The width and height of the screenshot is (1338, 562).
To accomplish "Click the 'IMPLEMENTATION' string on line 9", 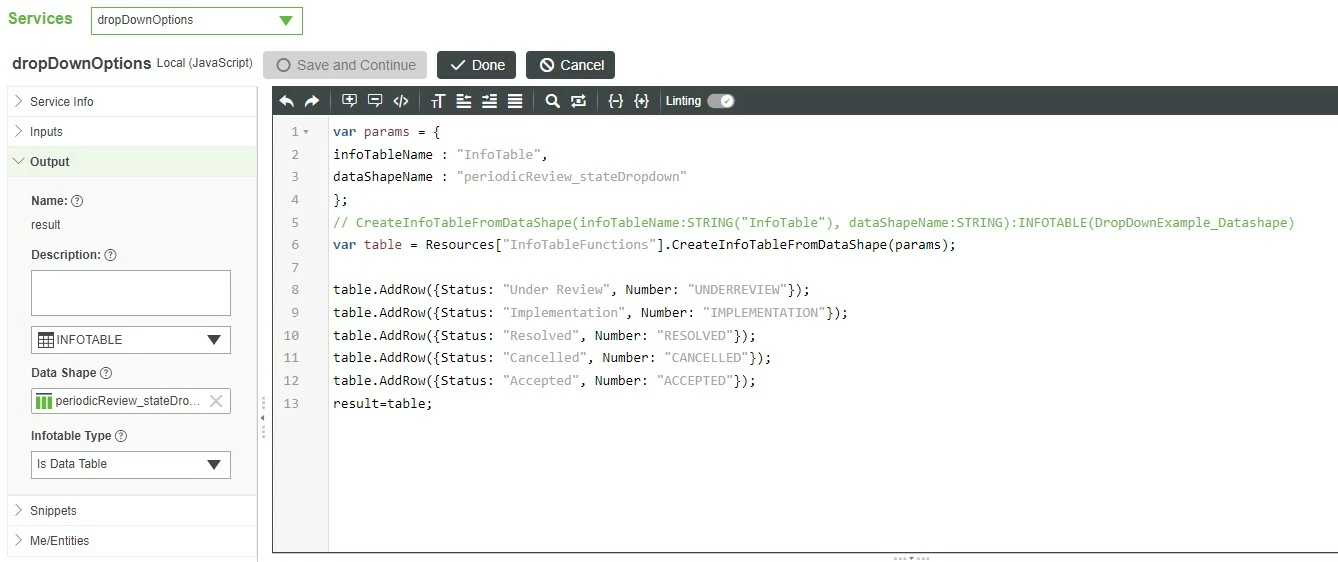I will coord(766,313).
